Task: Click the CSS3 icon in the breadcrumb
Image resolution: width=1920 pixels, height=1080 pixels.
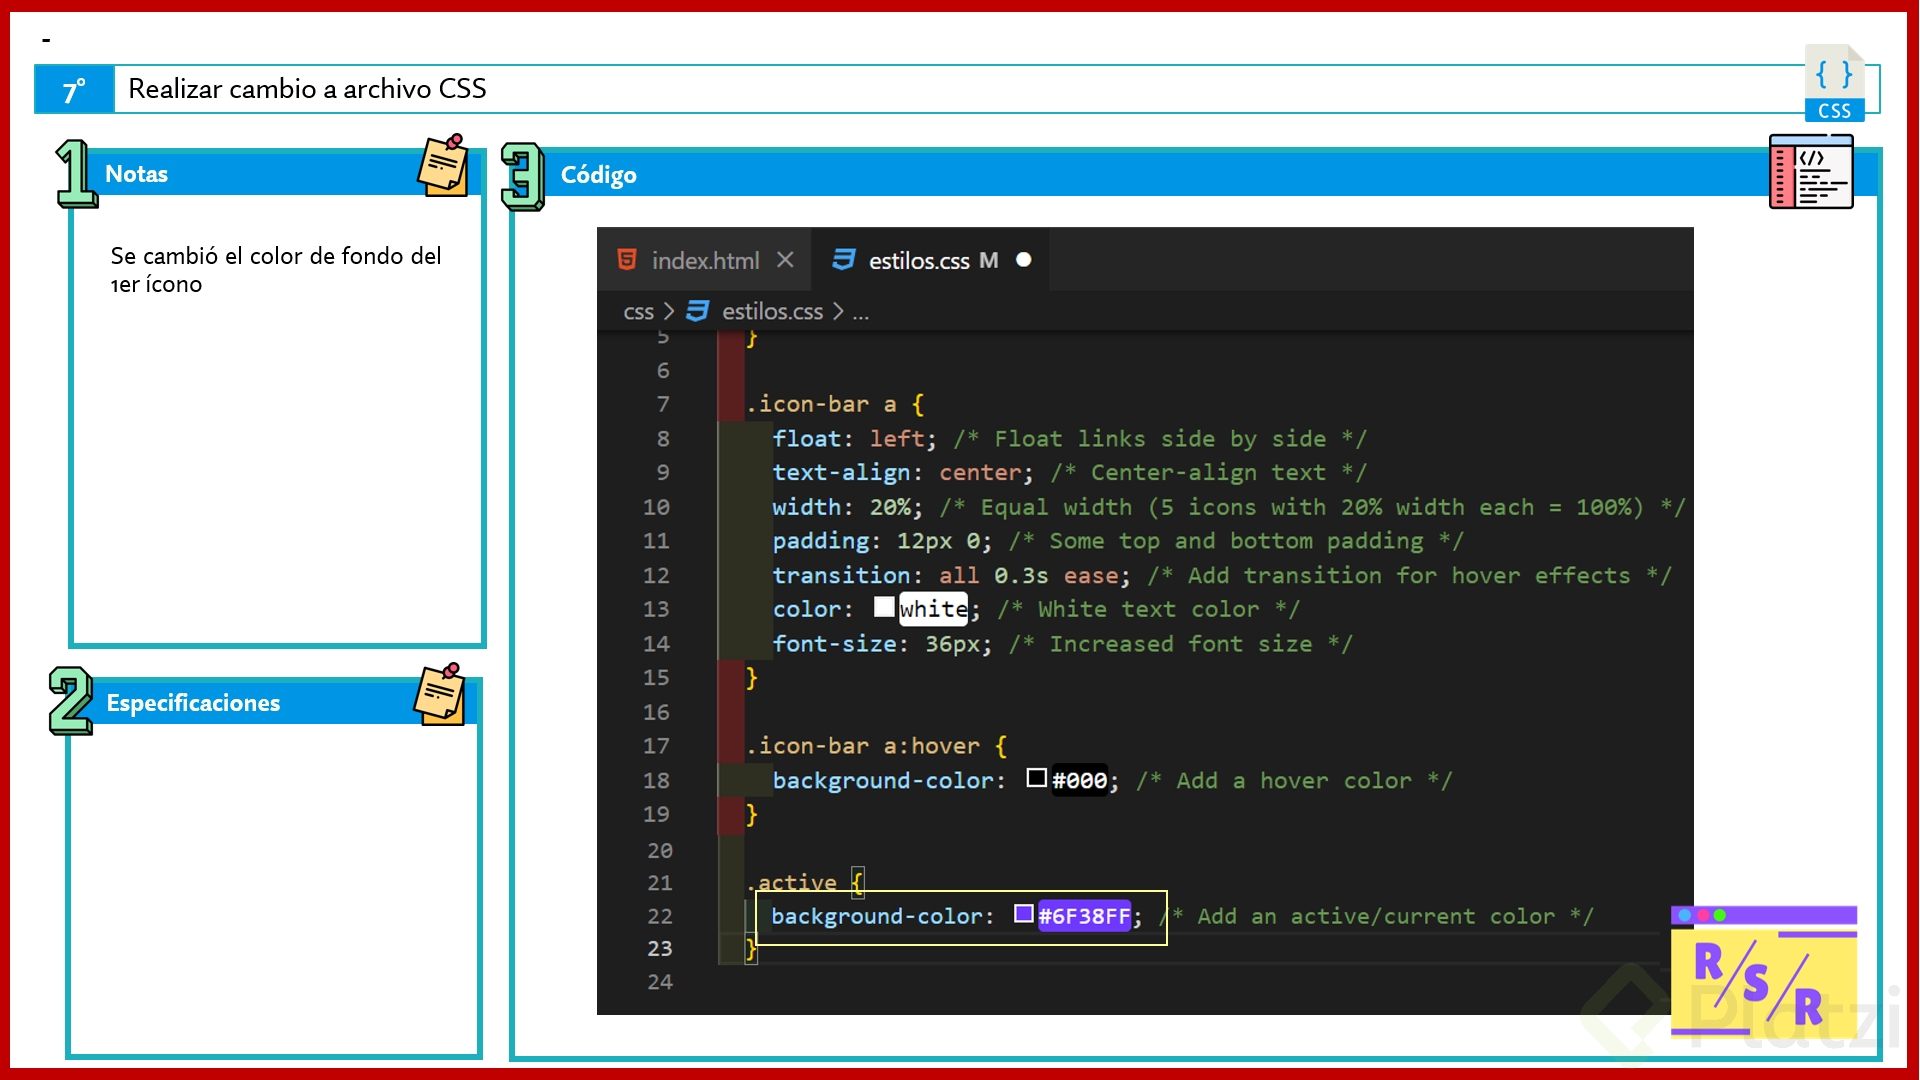Action: [x=698, y=311]
